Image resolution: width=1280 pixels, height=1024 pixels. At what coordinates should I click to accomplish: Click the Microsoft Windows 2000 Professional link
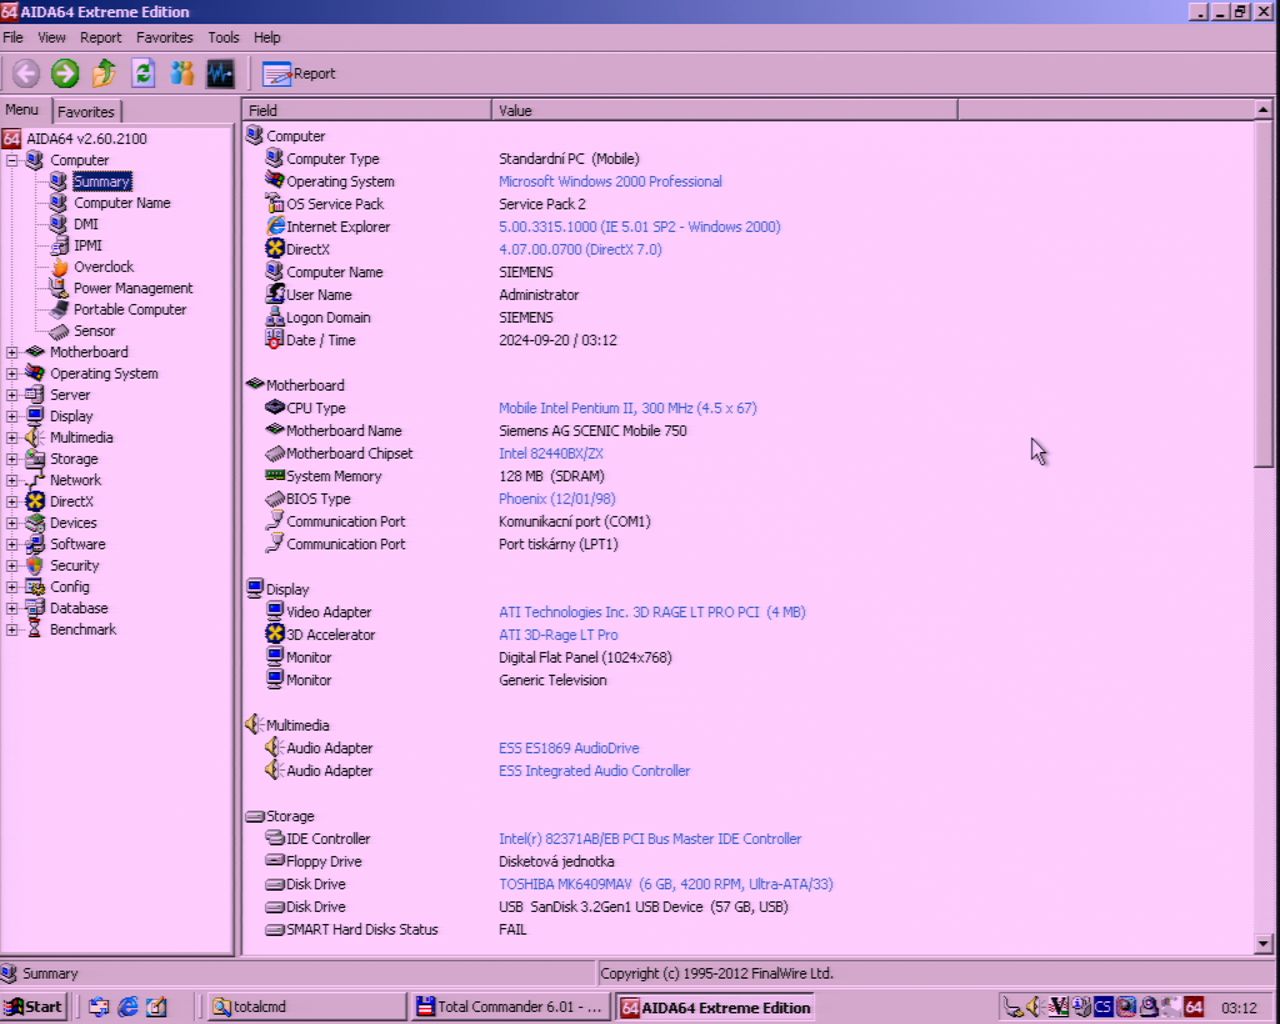[x=610, y=182]
